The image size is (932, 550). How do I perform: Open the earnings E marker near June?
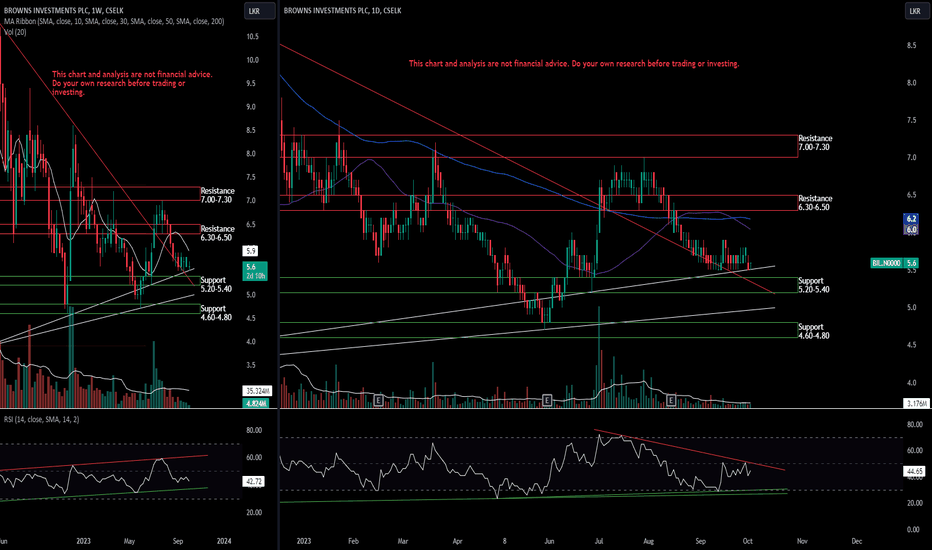pyautogui.click(x=547, y=400)
